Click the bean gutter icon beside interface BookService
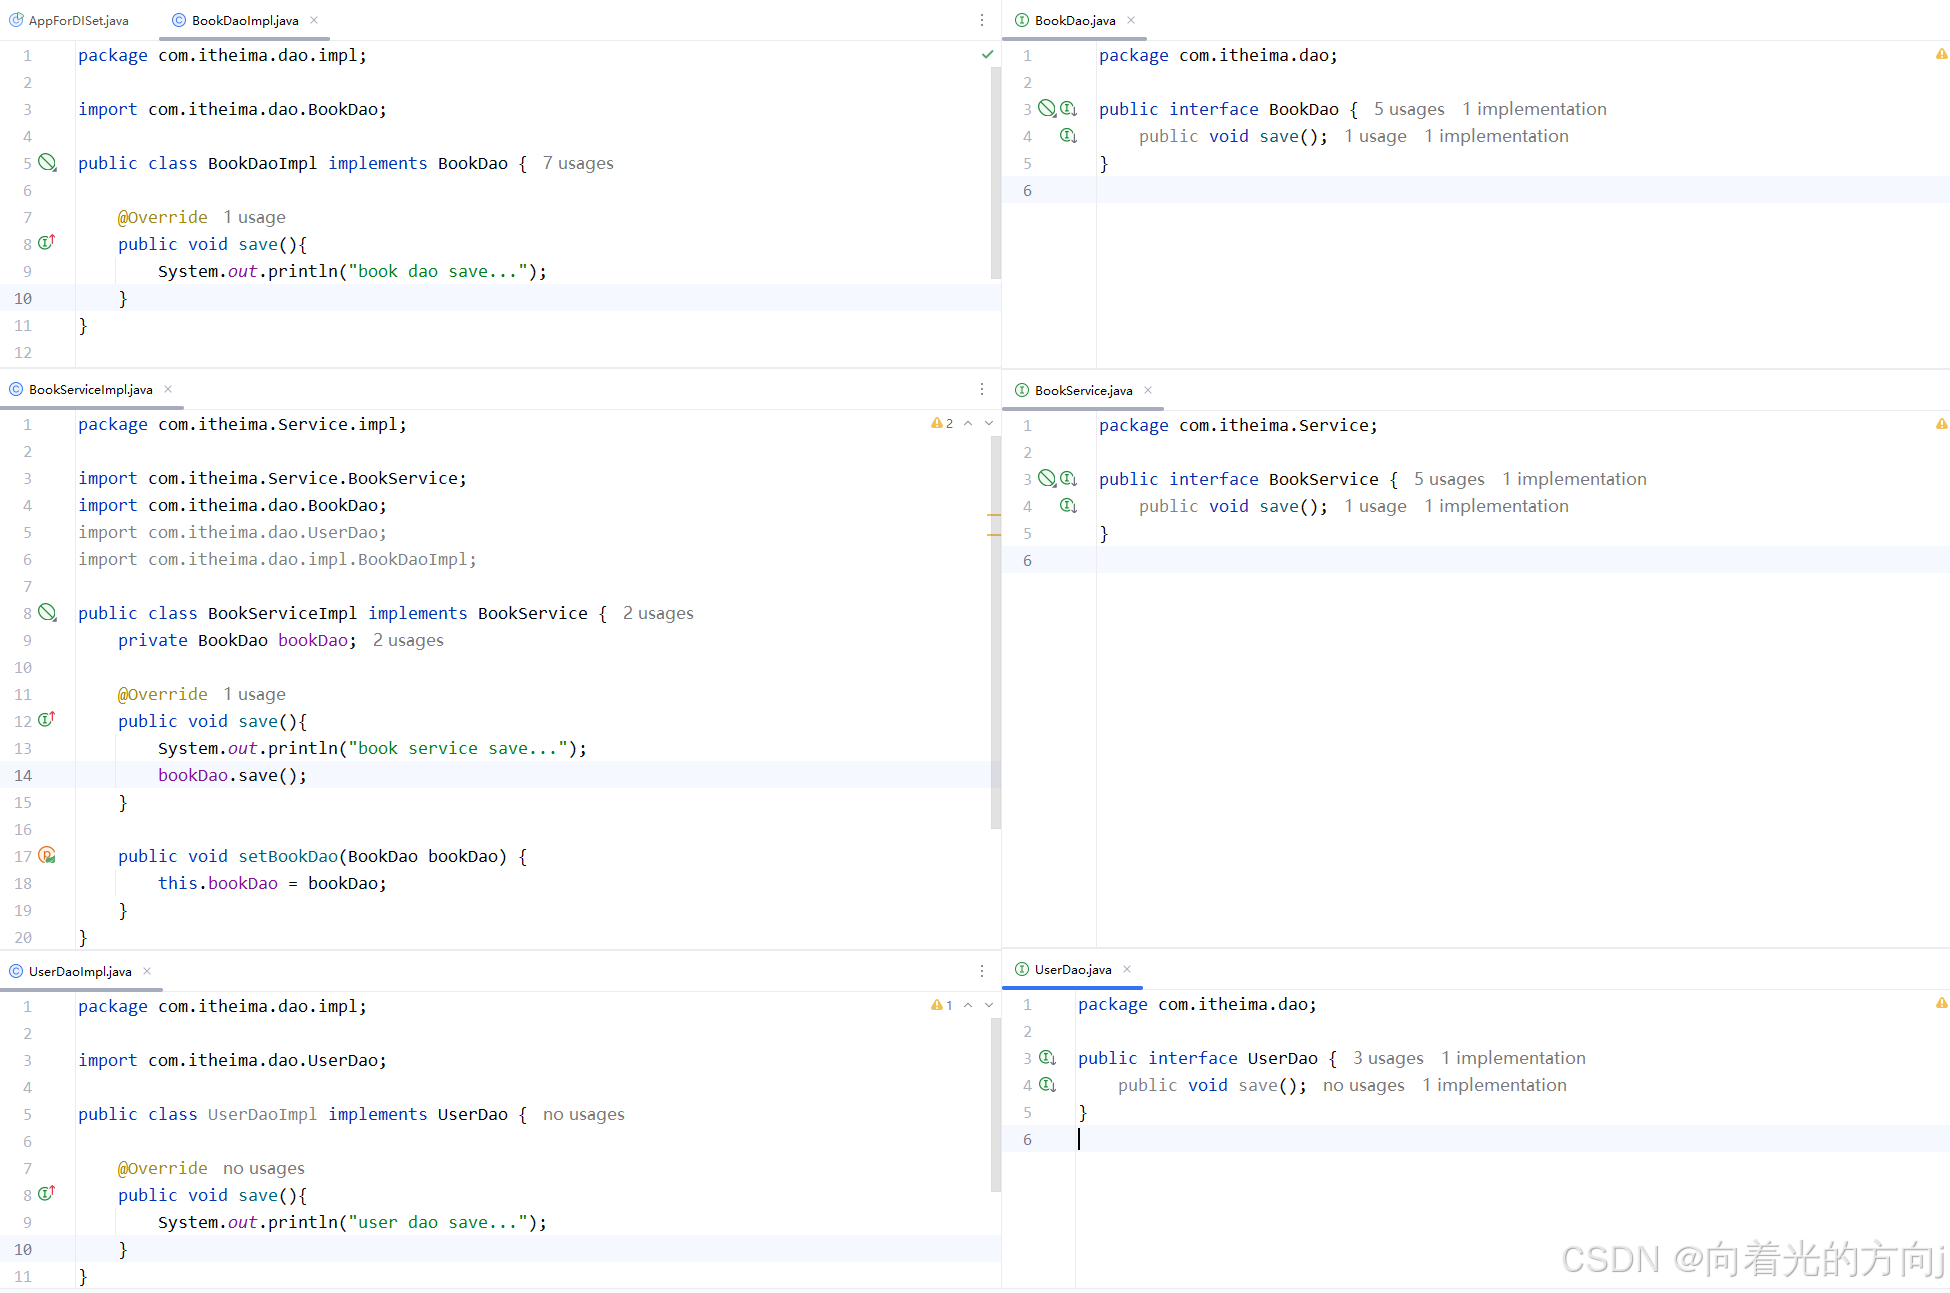The image size is (1950, 1293). [1046, 478]
